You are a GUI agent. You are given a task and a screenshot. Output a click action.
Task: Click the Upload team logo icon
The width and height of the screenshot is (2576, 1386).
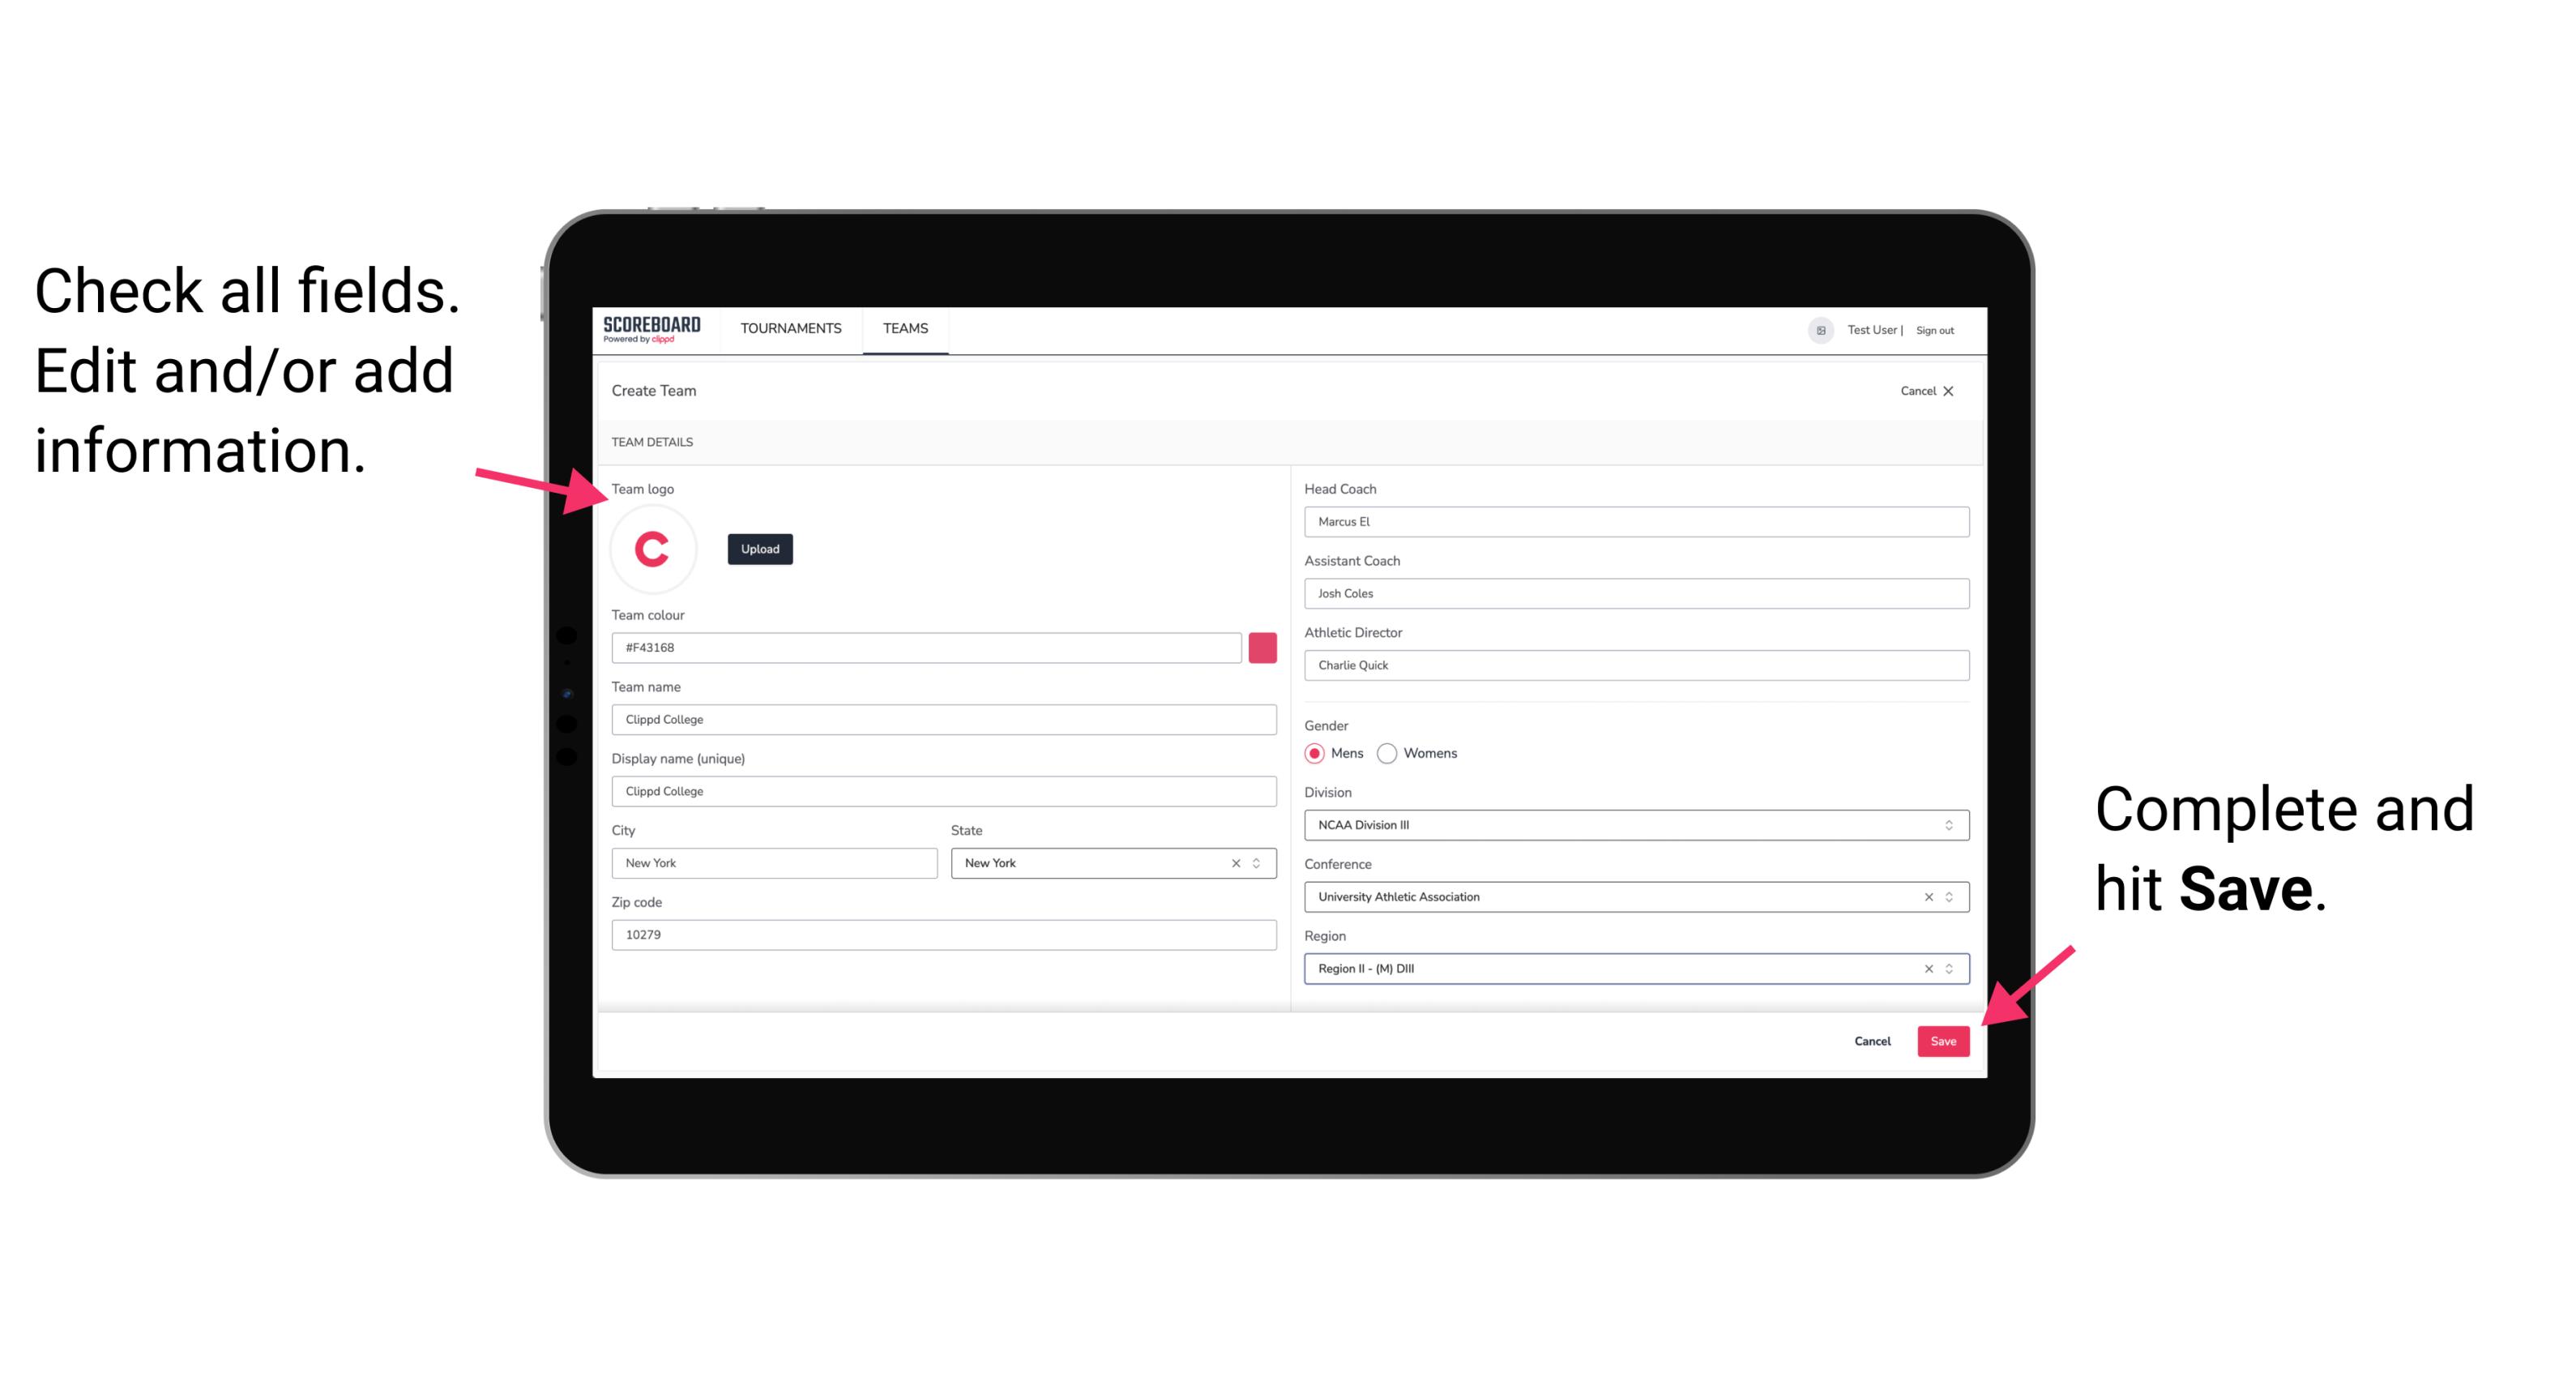[x=761, y=550]
